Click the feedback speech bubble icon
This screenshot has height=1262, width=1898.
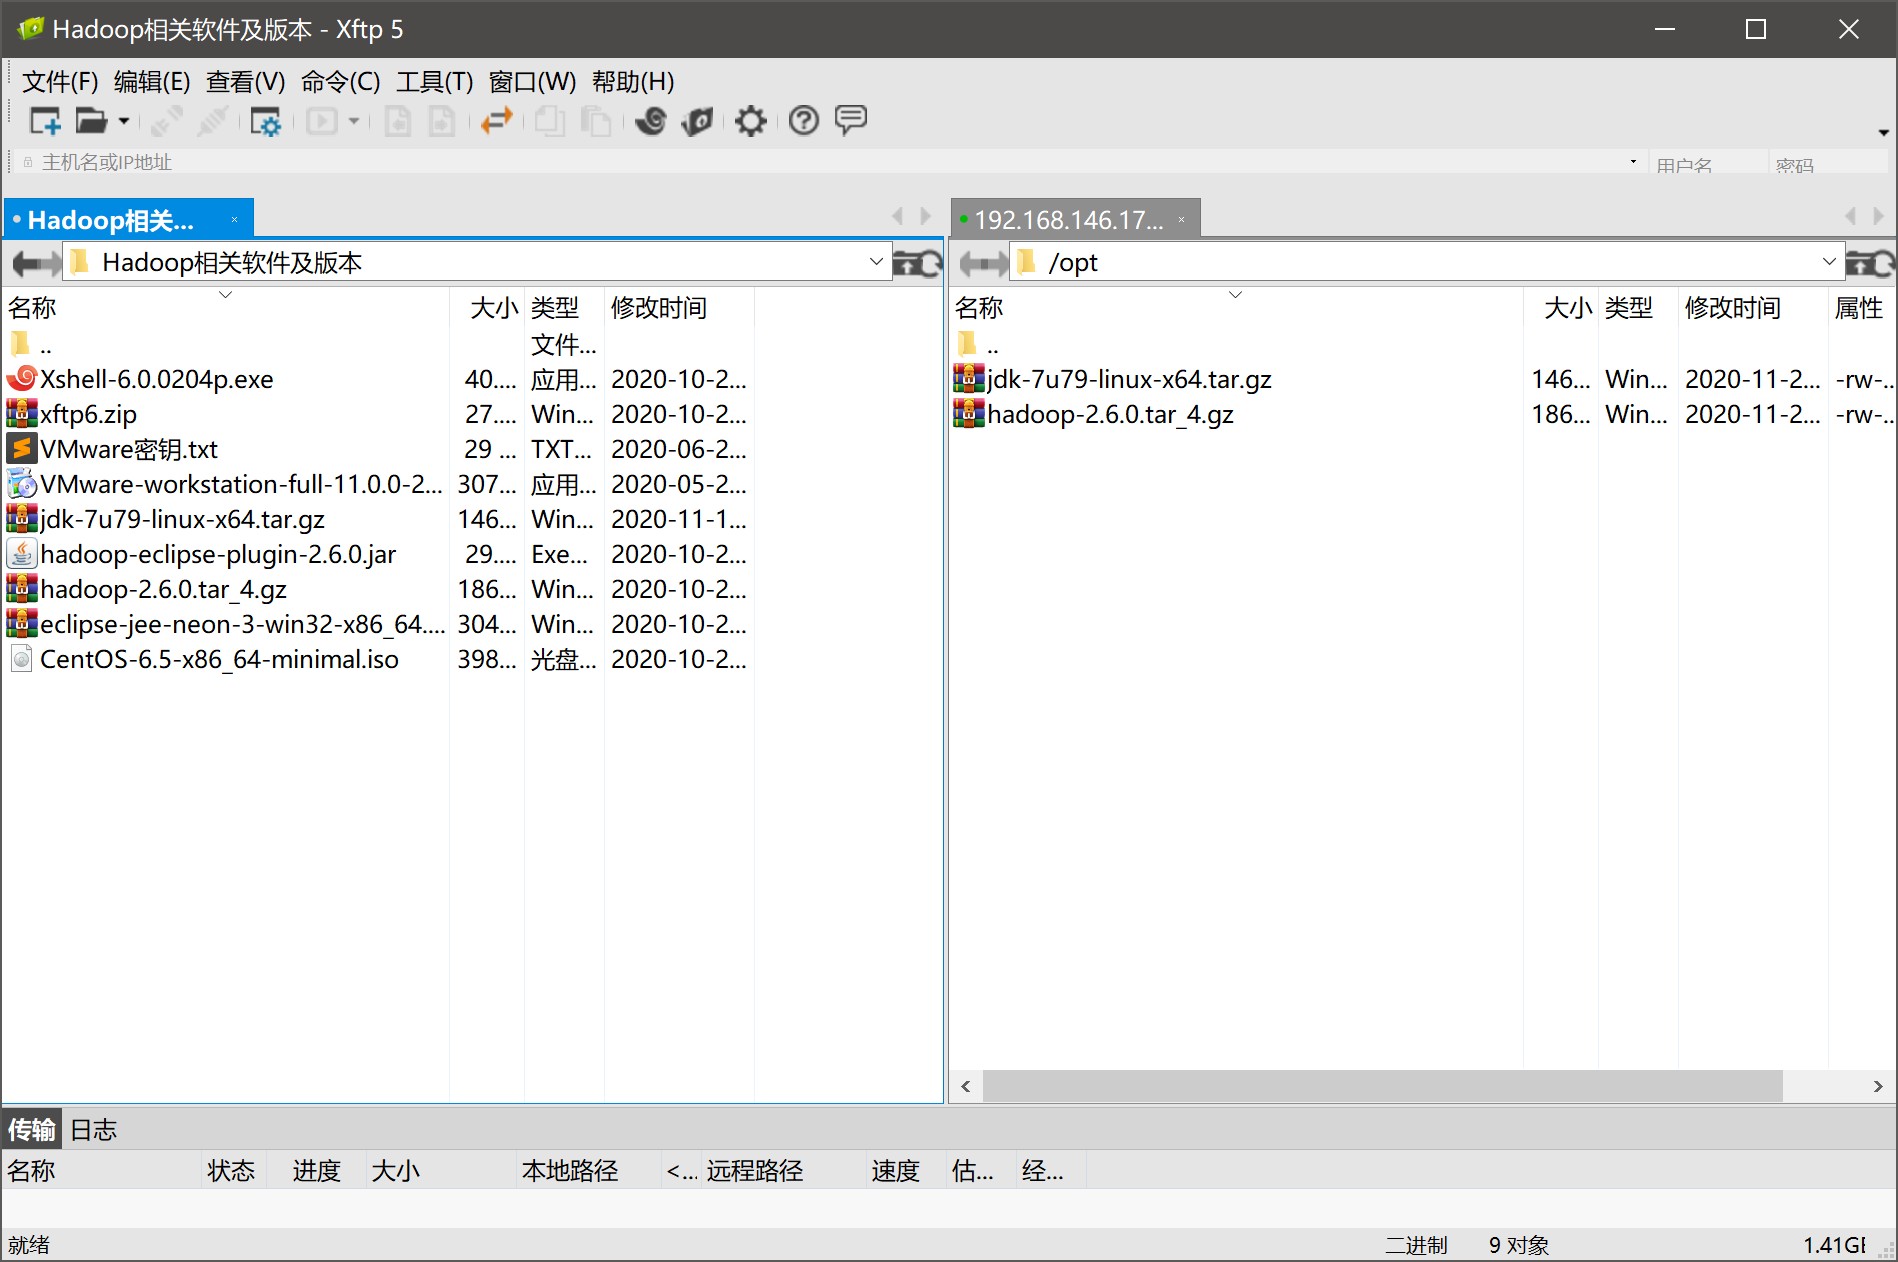(850, 121)
